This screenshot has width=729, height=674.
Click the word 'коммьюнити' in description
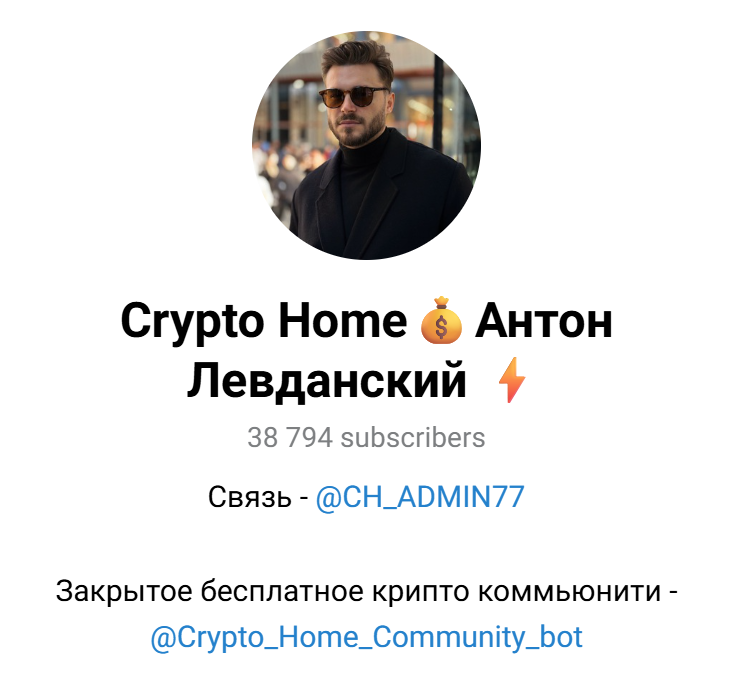(x=569, y=592)
